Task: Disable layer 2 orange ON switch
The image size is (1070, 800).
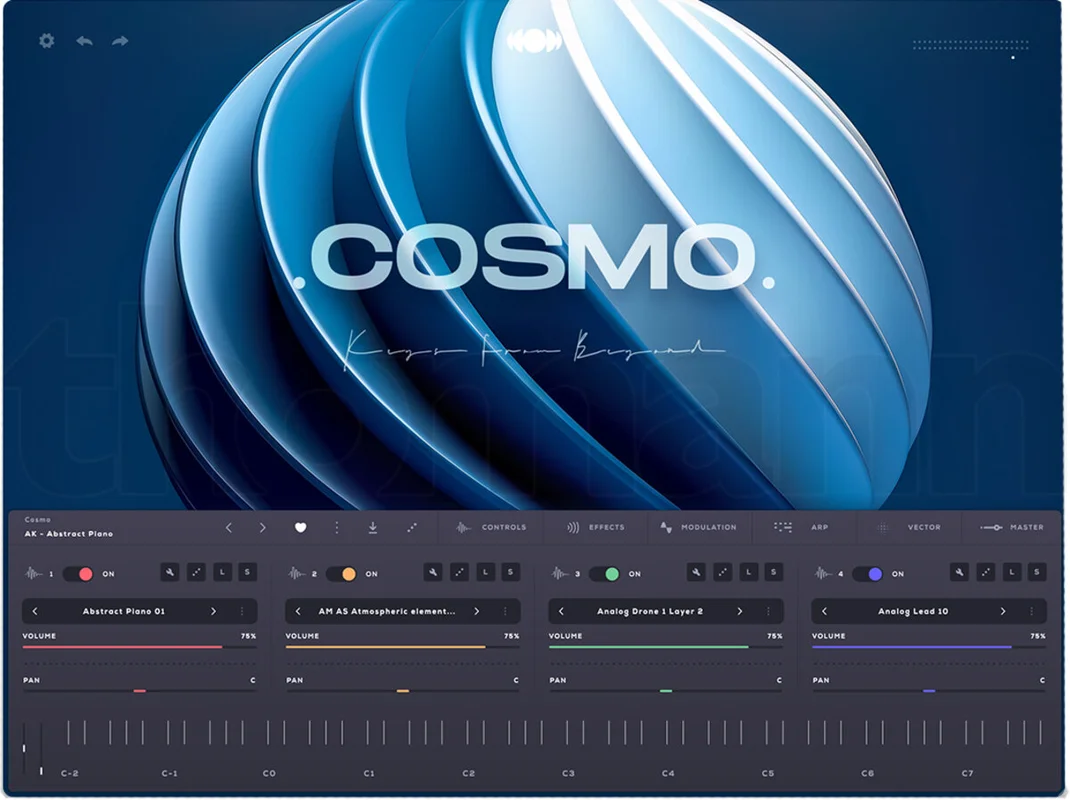Action: click(341, 574)
